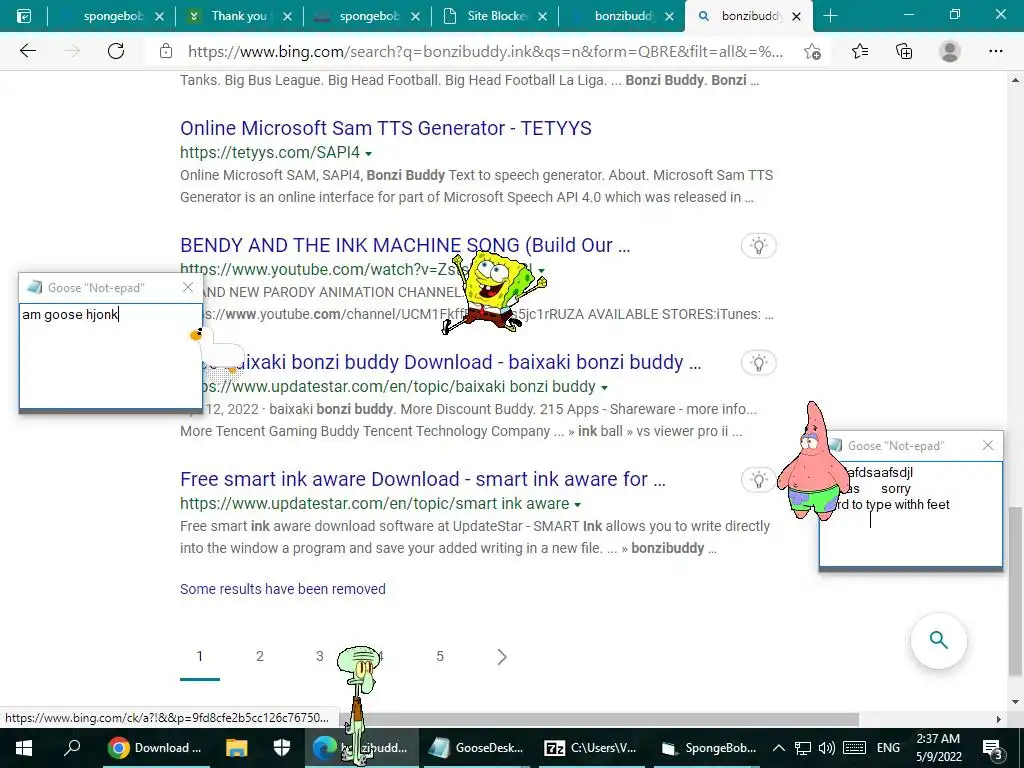Open BENDY AND THE INK MACHINE SONG link
This screenshot has width=1024, height=768.
(405, 245)
